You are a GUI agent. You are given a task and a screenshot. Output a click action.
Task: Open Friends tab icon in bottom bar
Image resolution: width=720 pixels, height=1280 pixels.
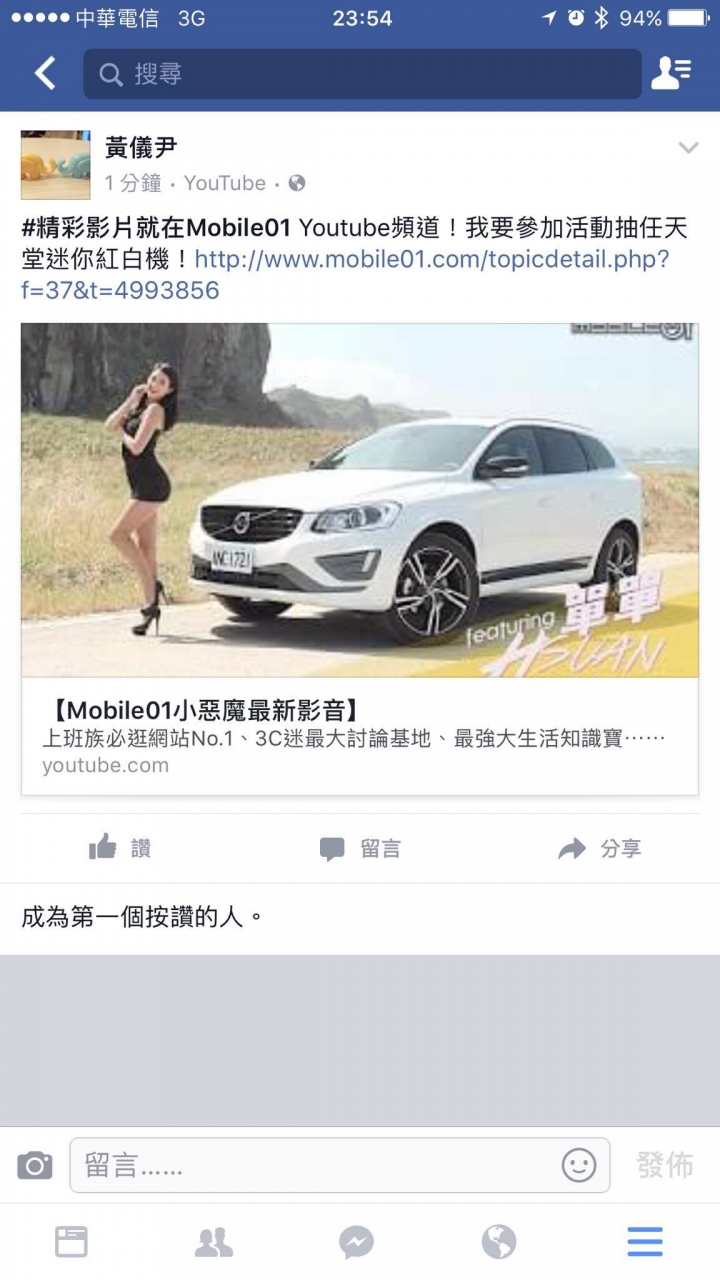pos(214,1242)
